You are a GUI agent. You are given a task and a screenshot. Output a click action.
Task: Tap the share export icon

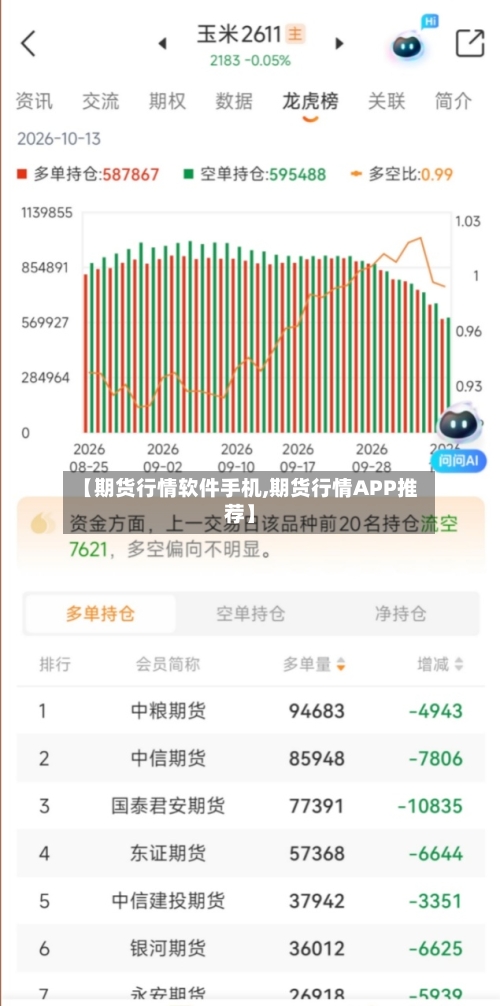tap(470, 43)
